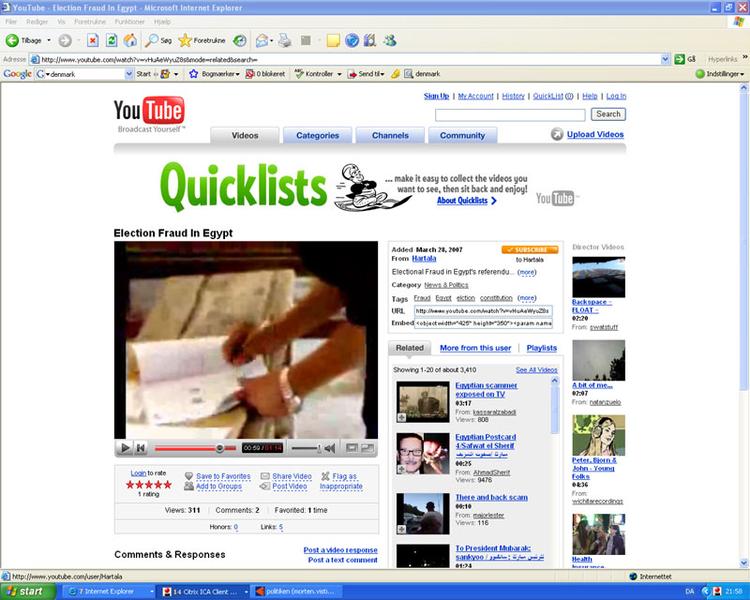Viewport: 750px width, 600px height.
Task: Expand the Send til dropdown
Action: pos(382,74)
